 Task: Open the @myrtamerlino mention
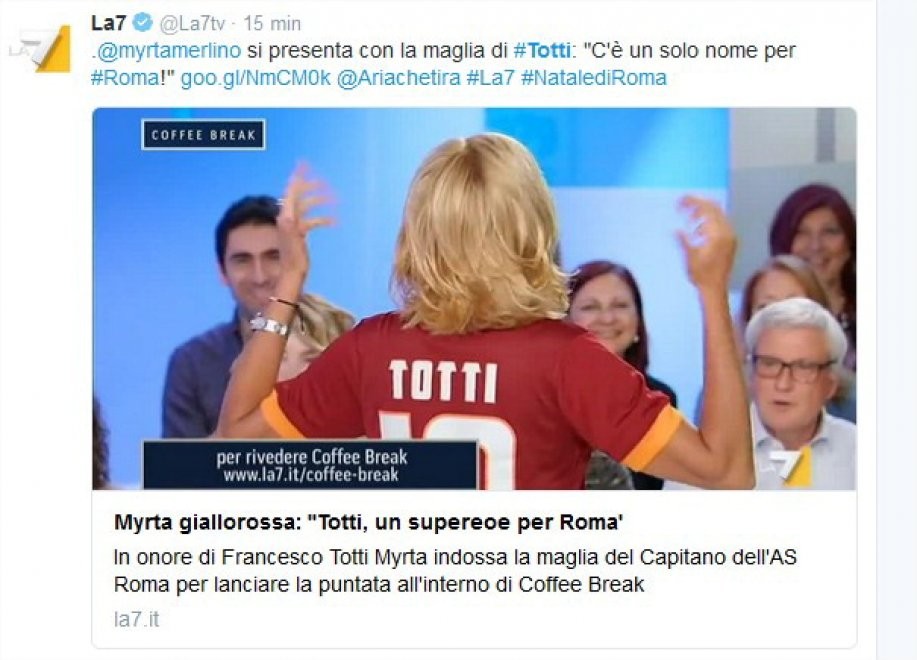pyautogui.click(x=168, y=51)
